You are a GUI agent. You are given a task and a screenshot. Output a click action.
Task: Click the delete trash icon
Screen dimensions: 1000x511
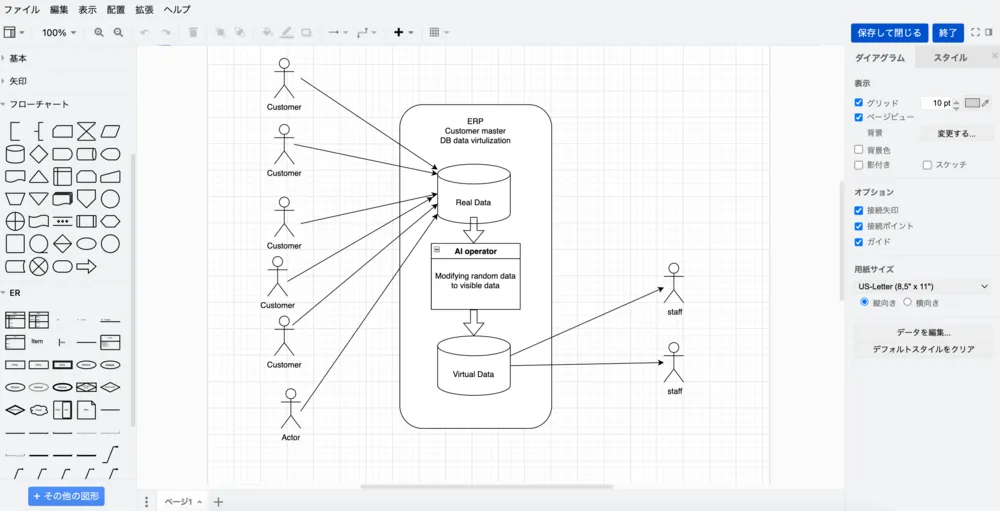(193, 33)
